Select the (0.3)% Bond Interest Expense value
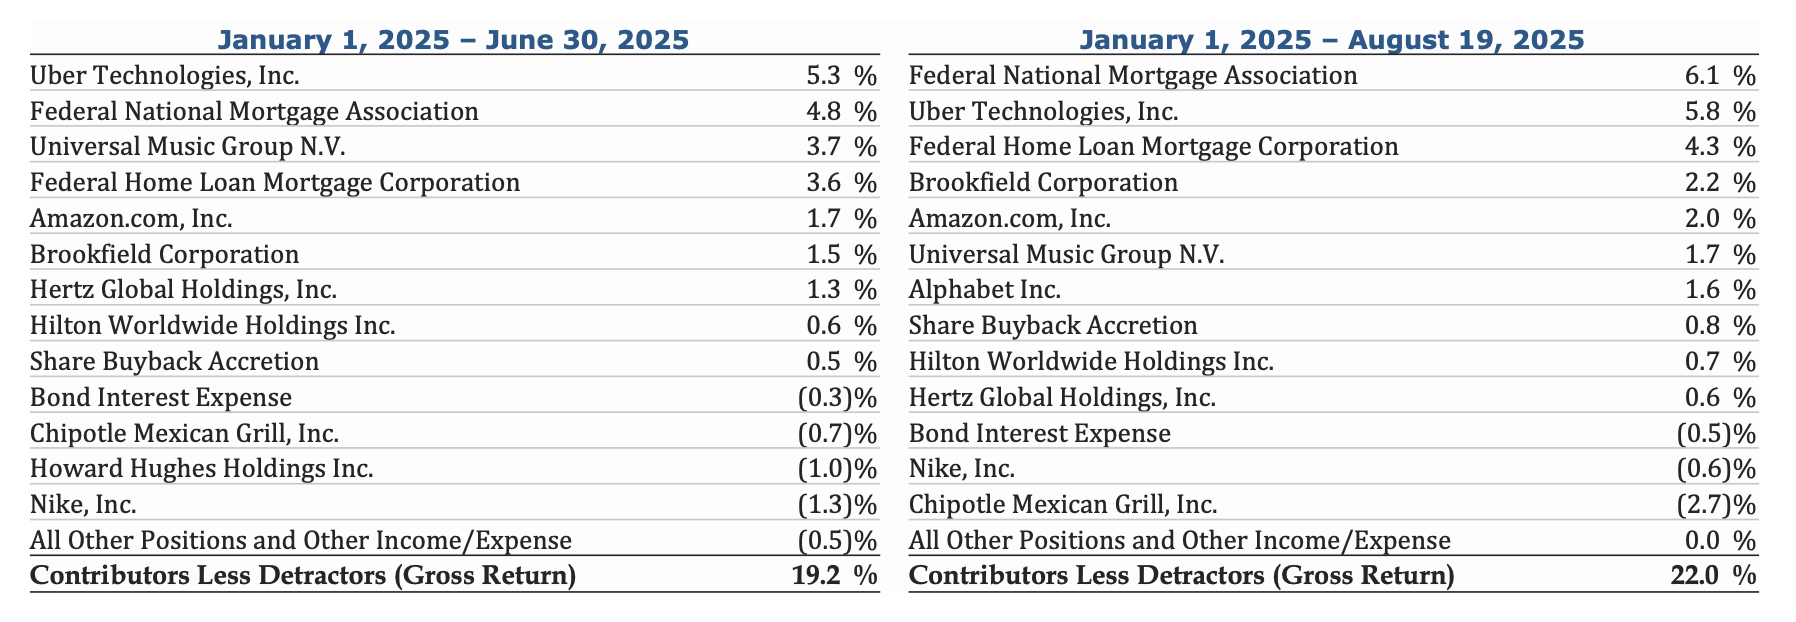 [837, 398]
